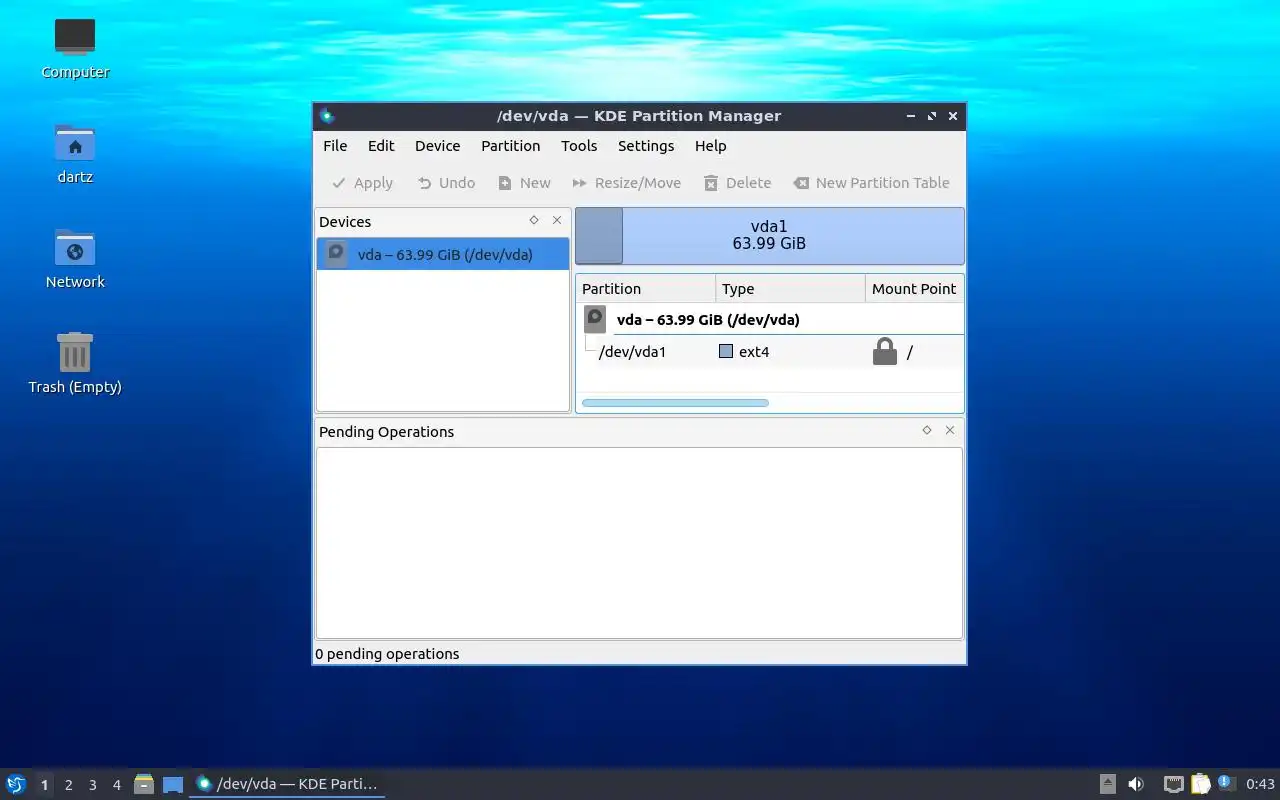The image size is (1280, 800).
Task: Click the Partition Manager title bar icon
Action: [x=327, y=116]
